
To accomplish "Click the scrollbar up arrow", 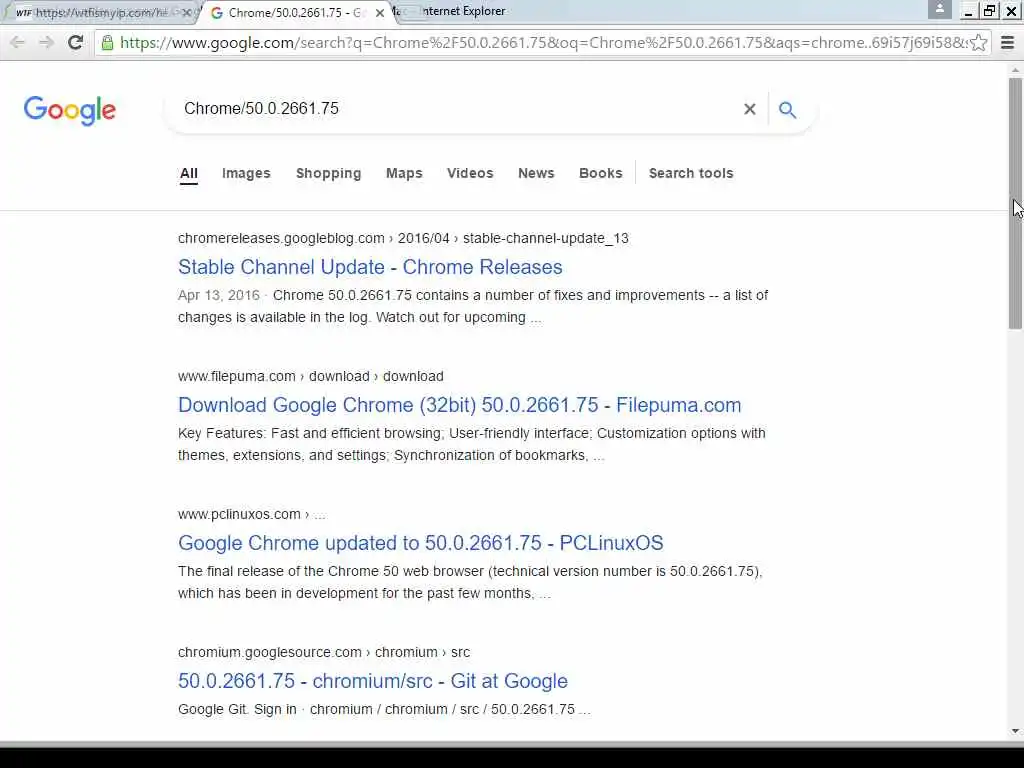I will (x=1015, y=69).
